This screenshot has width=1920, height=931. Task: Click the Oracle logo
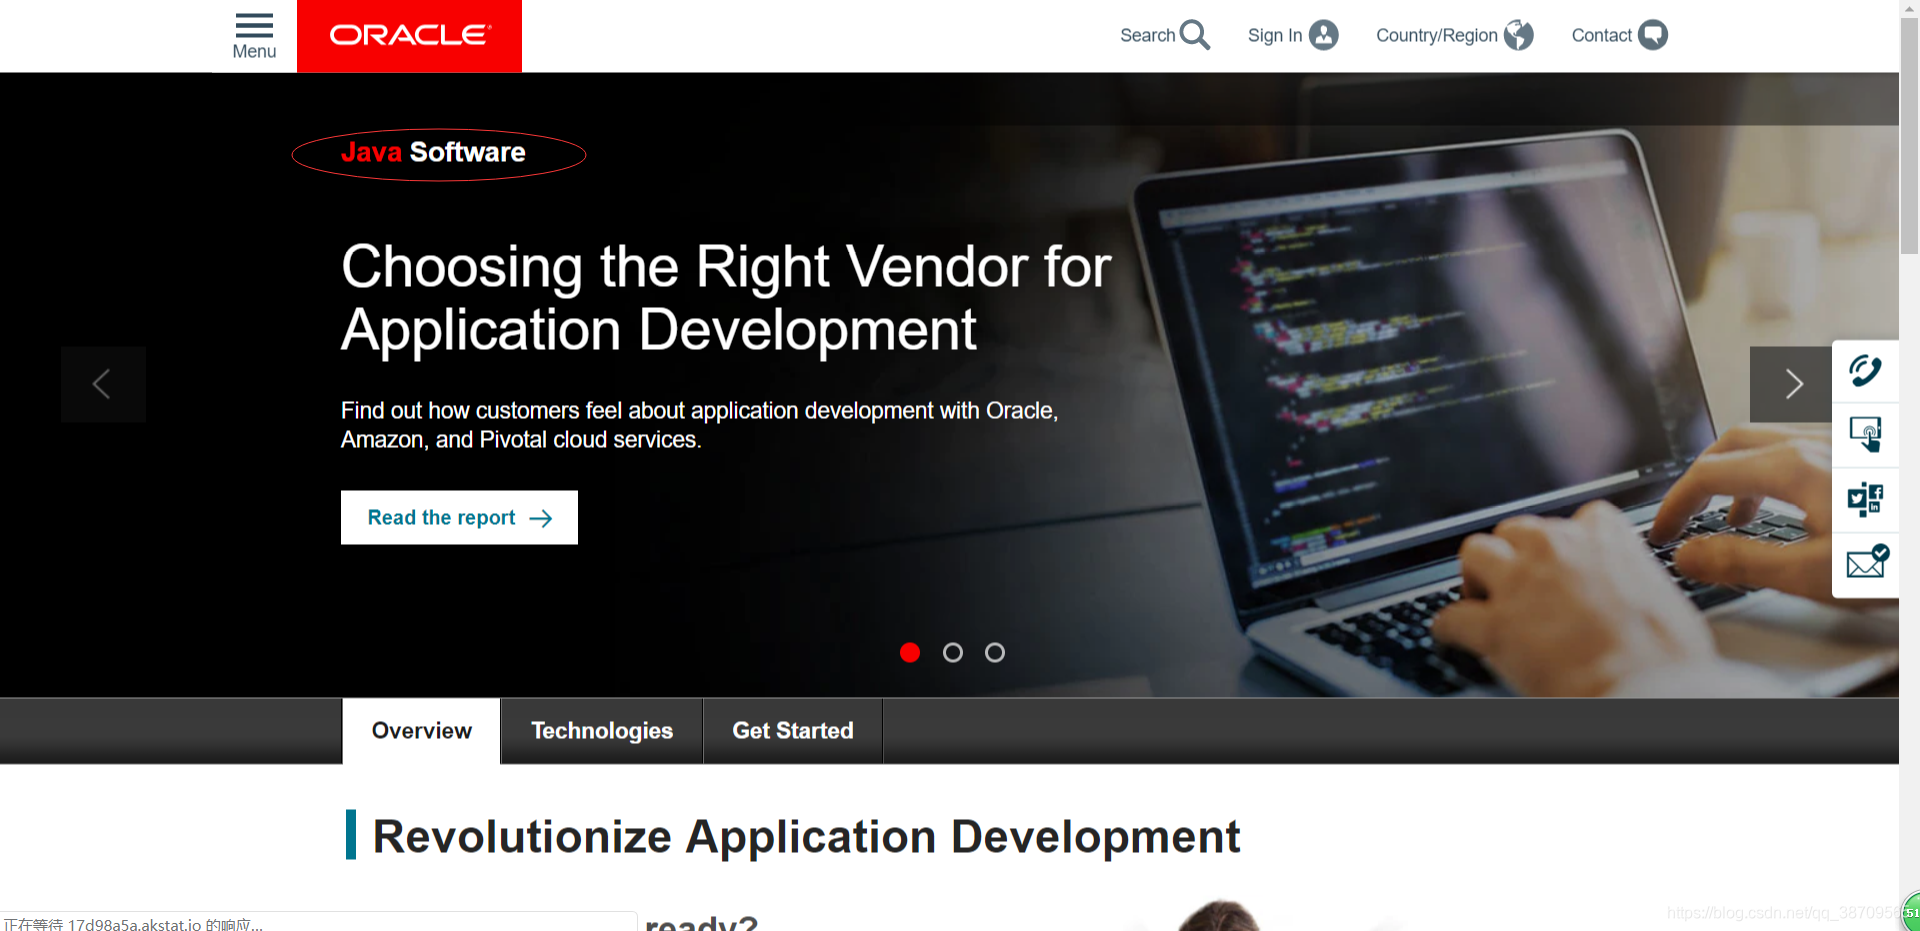[410, 36]
